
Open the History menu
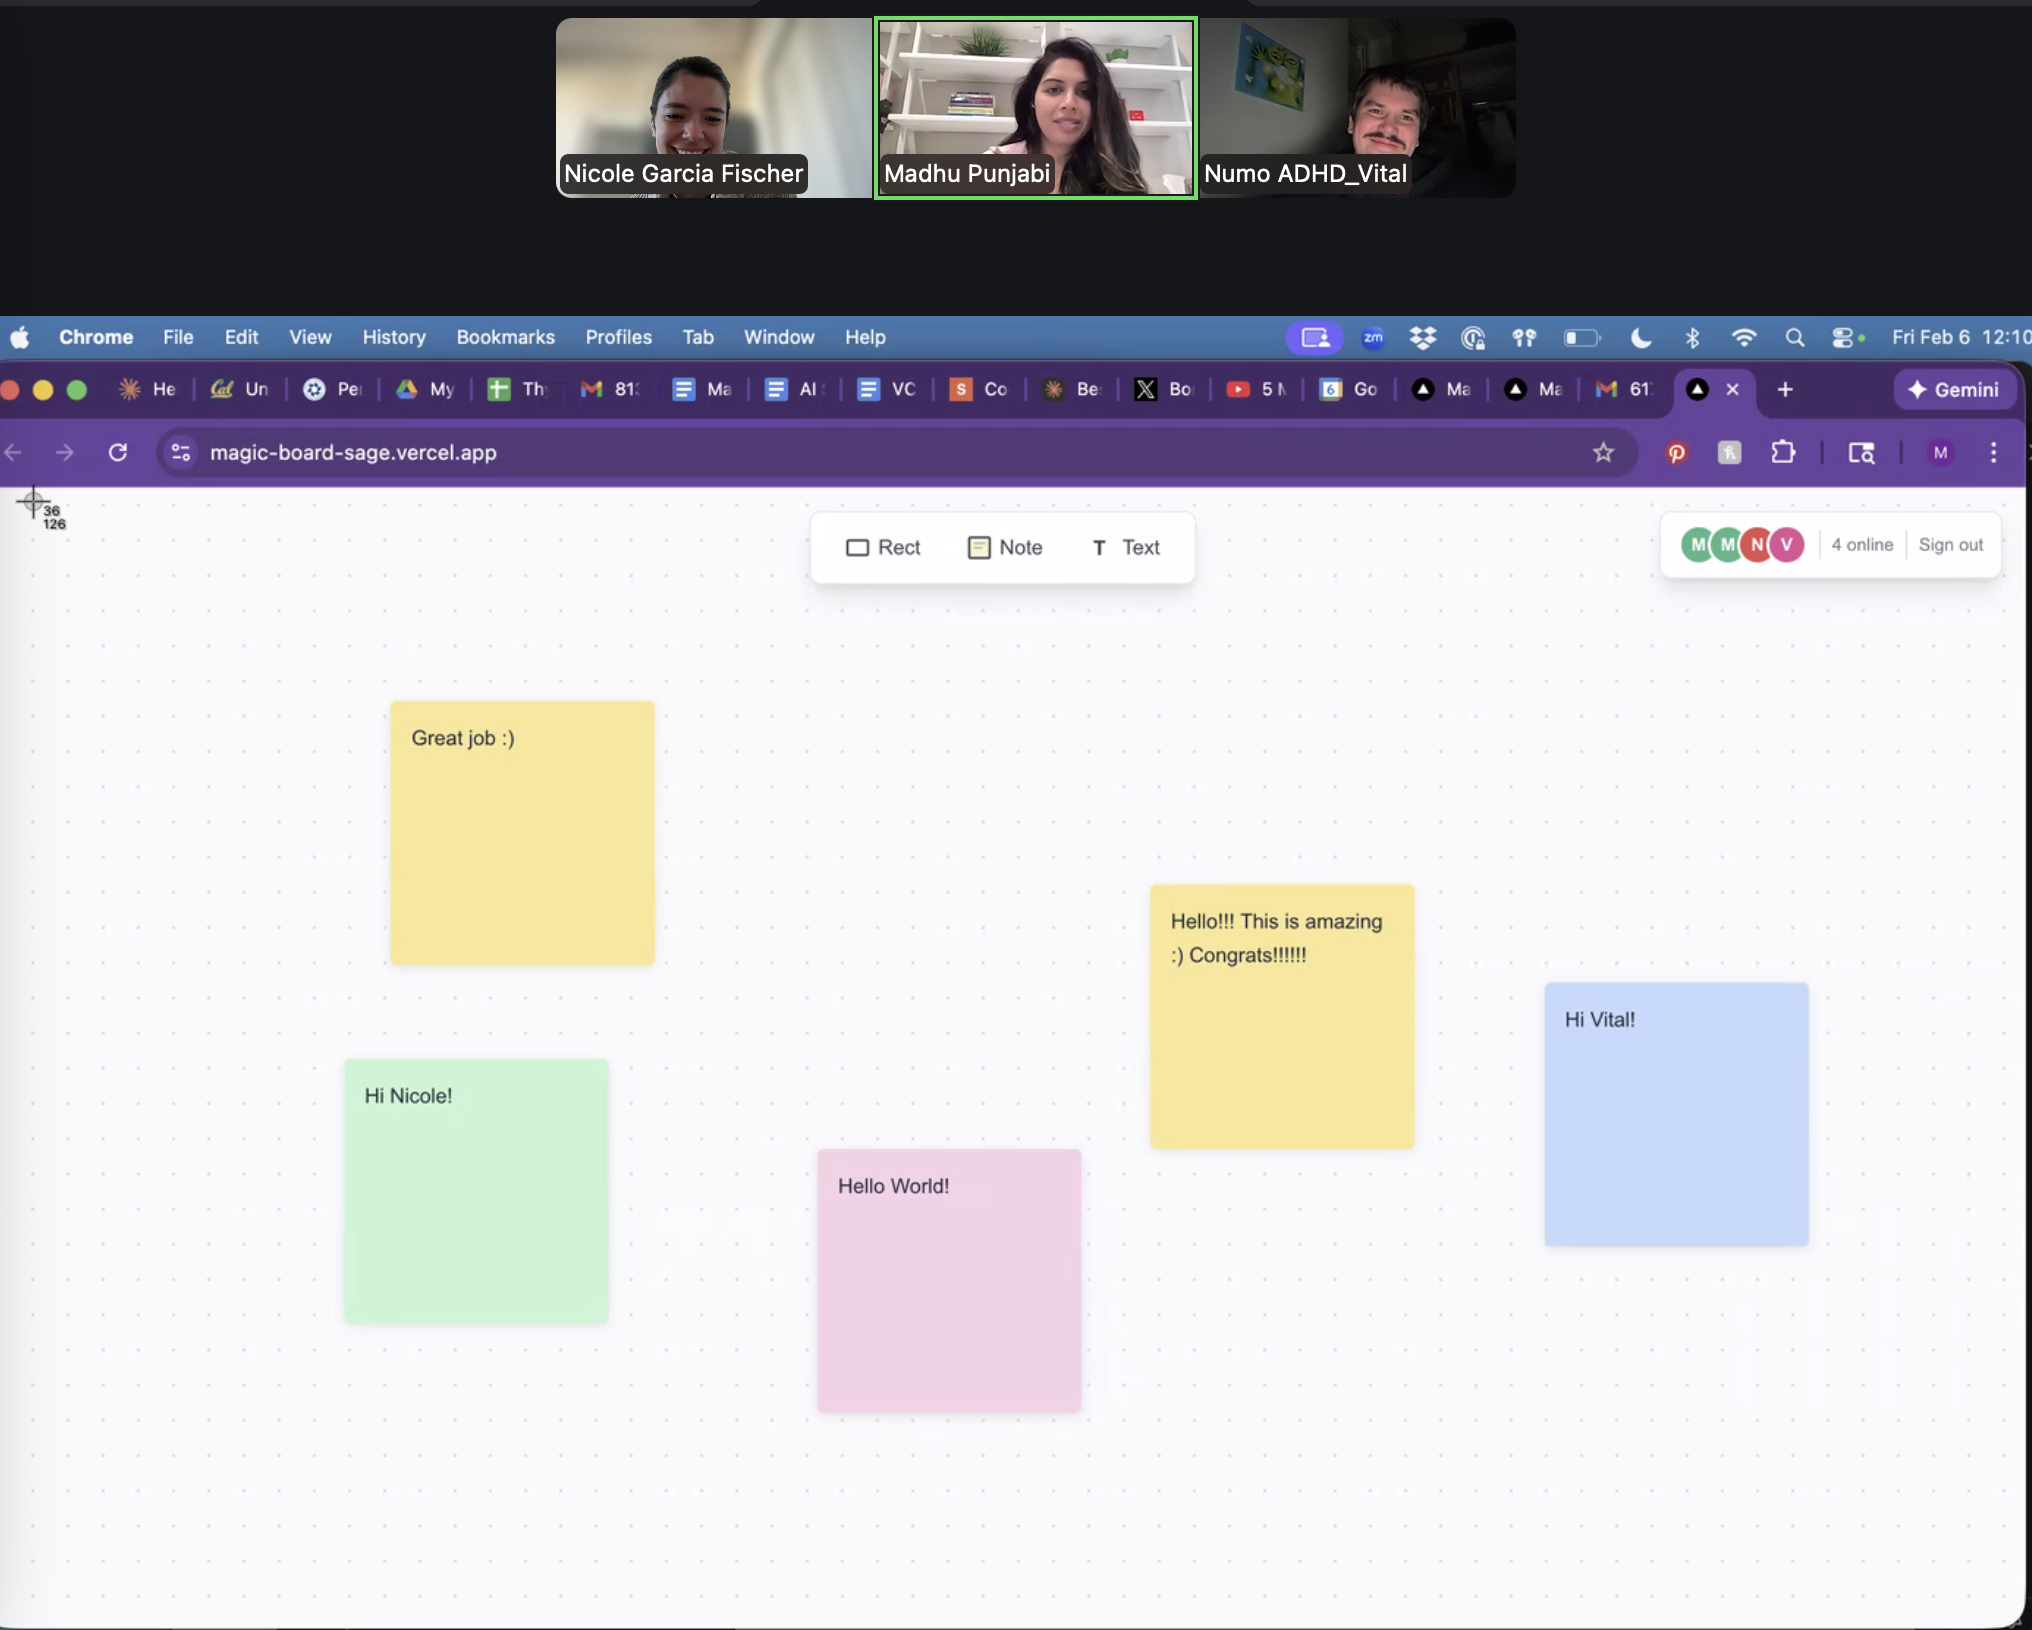(x=393, y=337)
